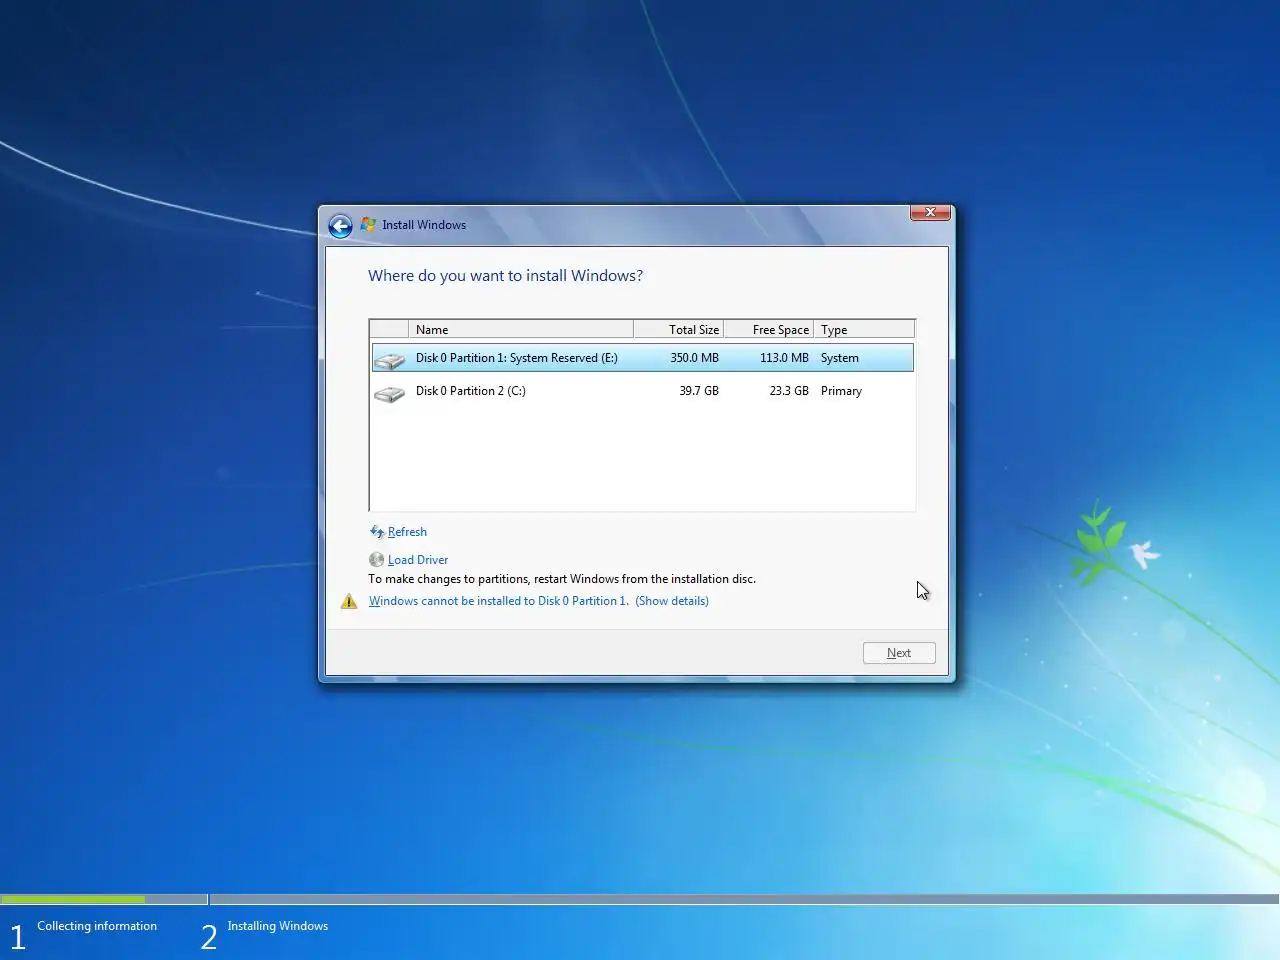The width and height of the screenshot is (1280, 960).
Task: Select the Disk 0 Partition 1 drive icon
Action: coord(389,359)
